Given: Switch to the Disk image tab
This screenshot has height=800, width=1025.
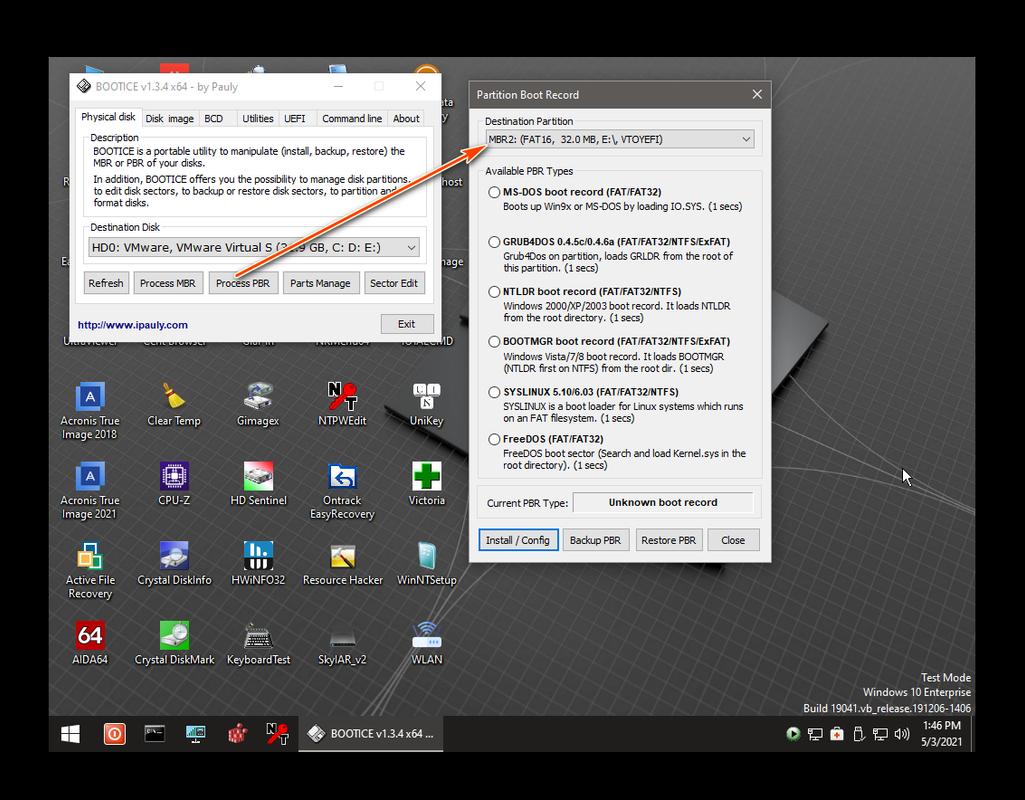Looking at the screenshot, I should point(169,118).
